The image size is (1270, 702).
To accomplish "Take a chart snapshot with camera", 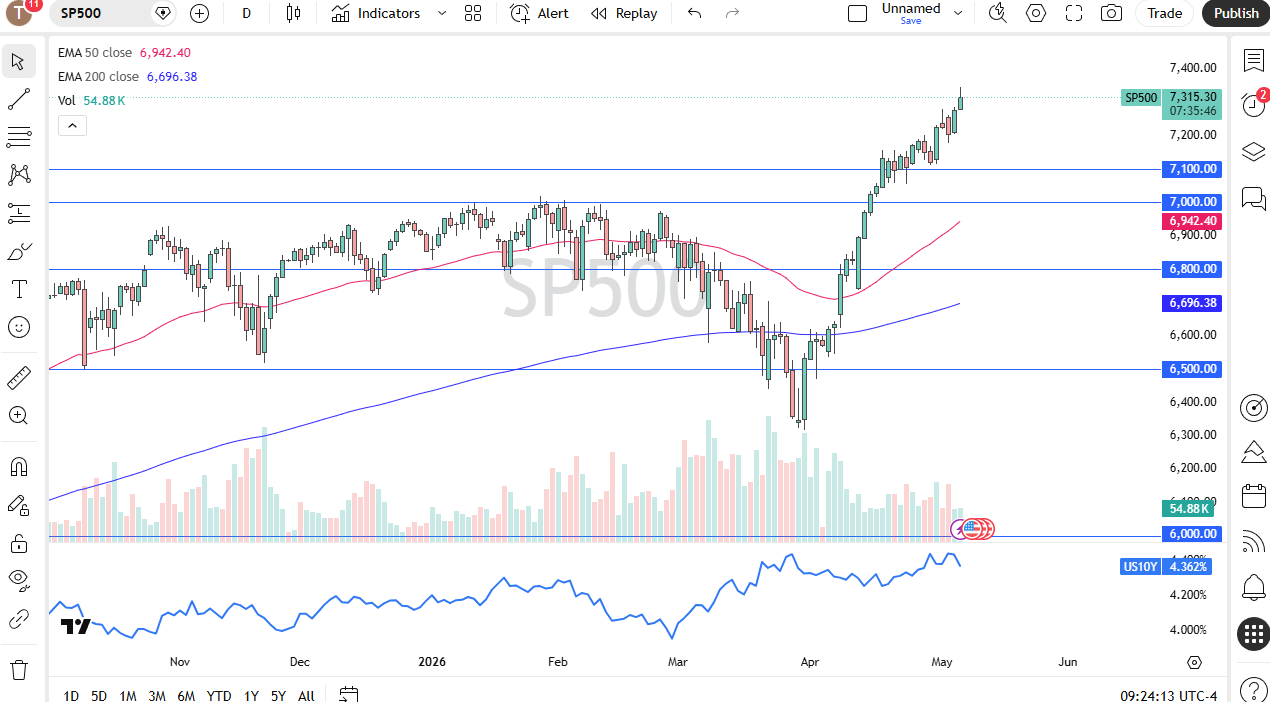I will point(1111,13).
